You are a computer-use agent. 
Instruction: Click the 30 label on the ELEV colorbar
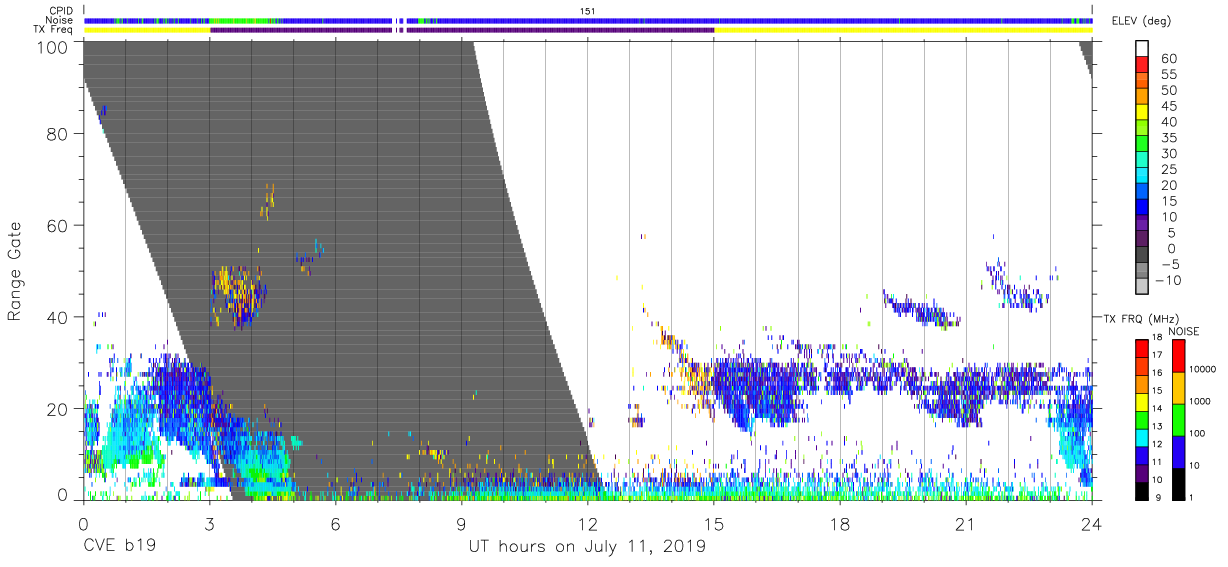1168,154
